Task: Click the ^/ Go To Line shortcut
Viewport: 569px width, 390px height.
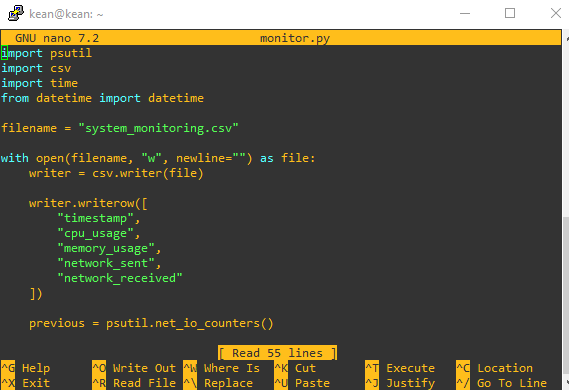Action: coord(502,383)
